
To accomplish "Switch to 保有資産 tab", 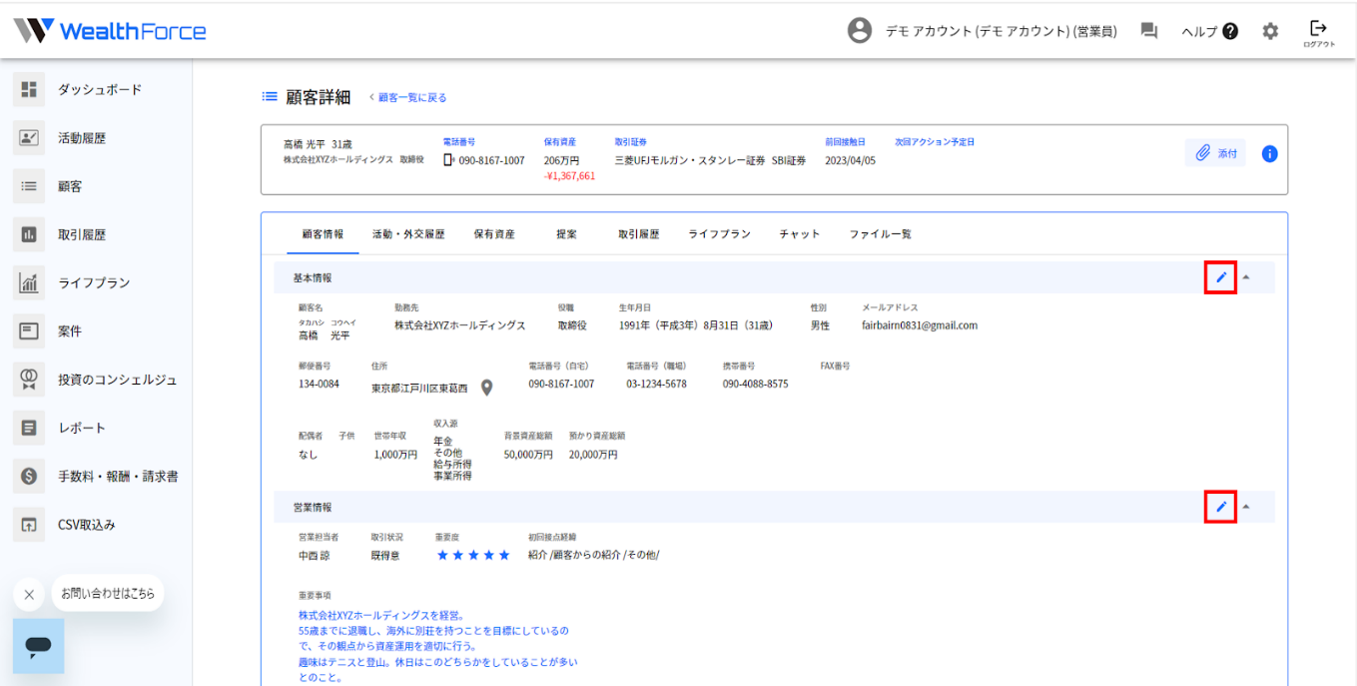I will [x=494, y=234].
